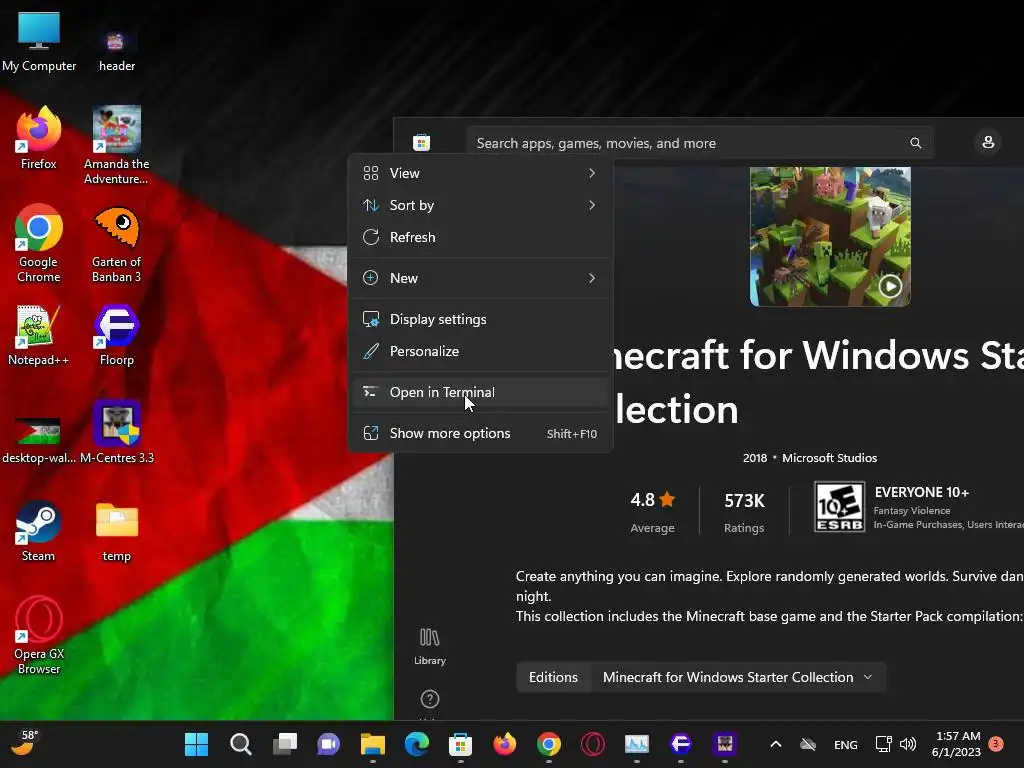This screenshot has width=1024, height=768.
Task: Open the resource monitor graph taskbar app
Action: click(637, 744)
